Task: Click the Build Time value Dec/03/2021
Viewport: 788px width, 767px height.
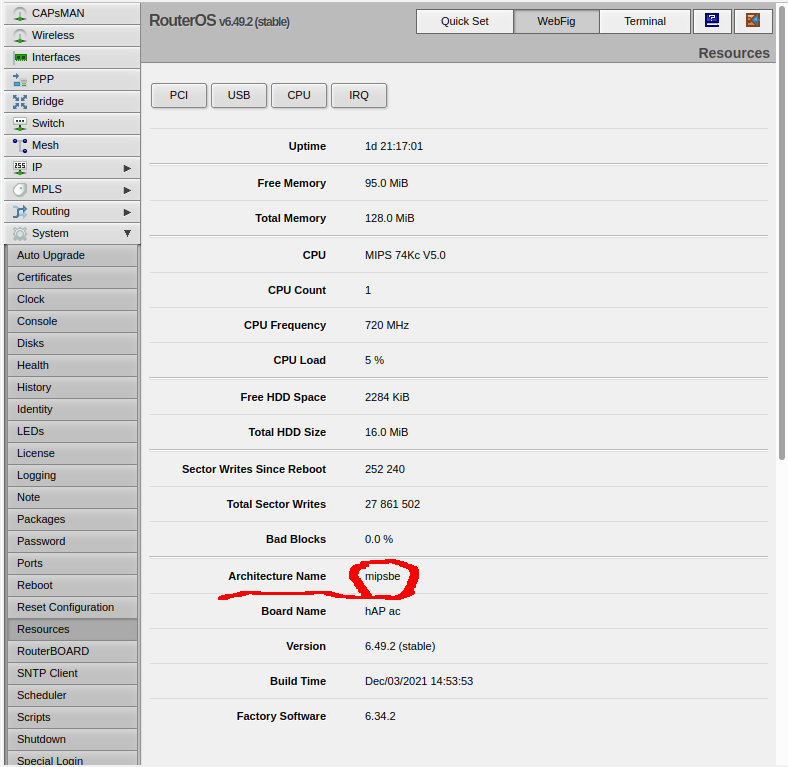Action: coord(419,682)
